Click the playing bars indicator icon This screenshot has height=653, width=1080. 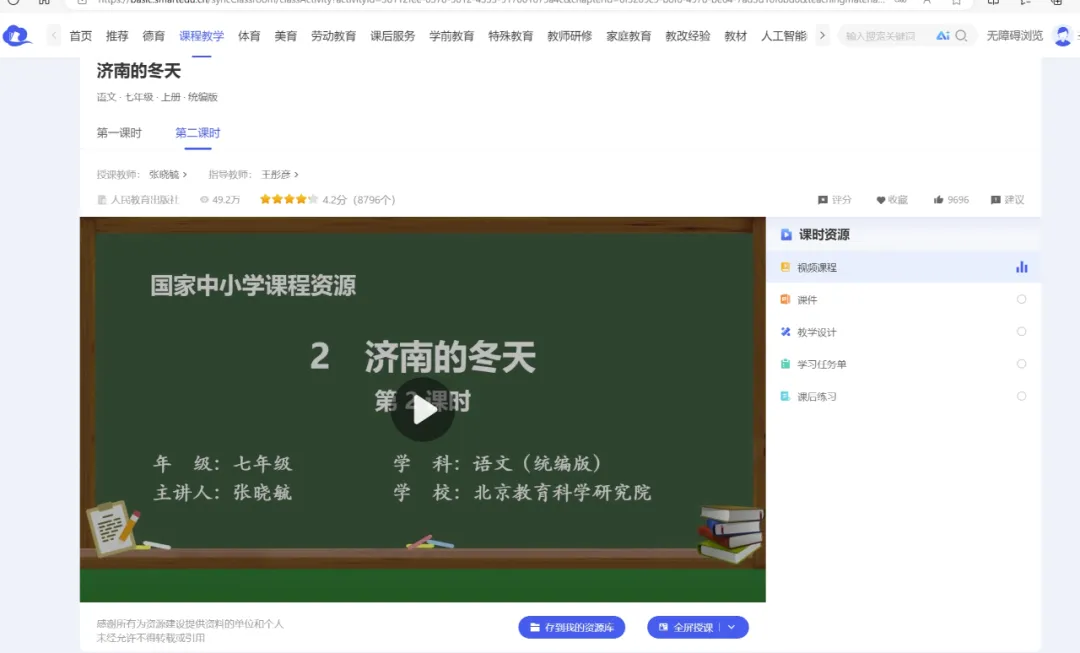[x=1021, y=267]
